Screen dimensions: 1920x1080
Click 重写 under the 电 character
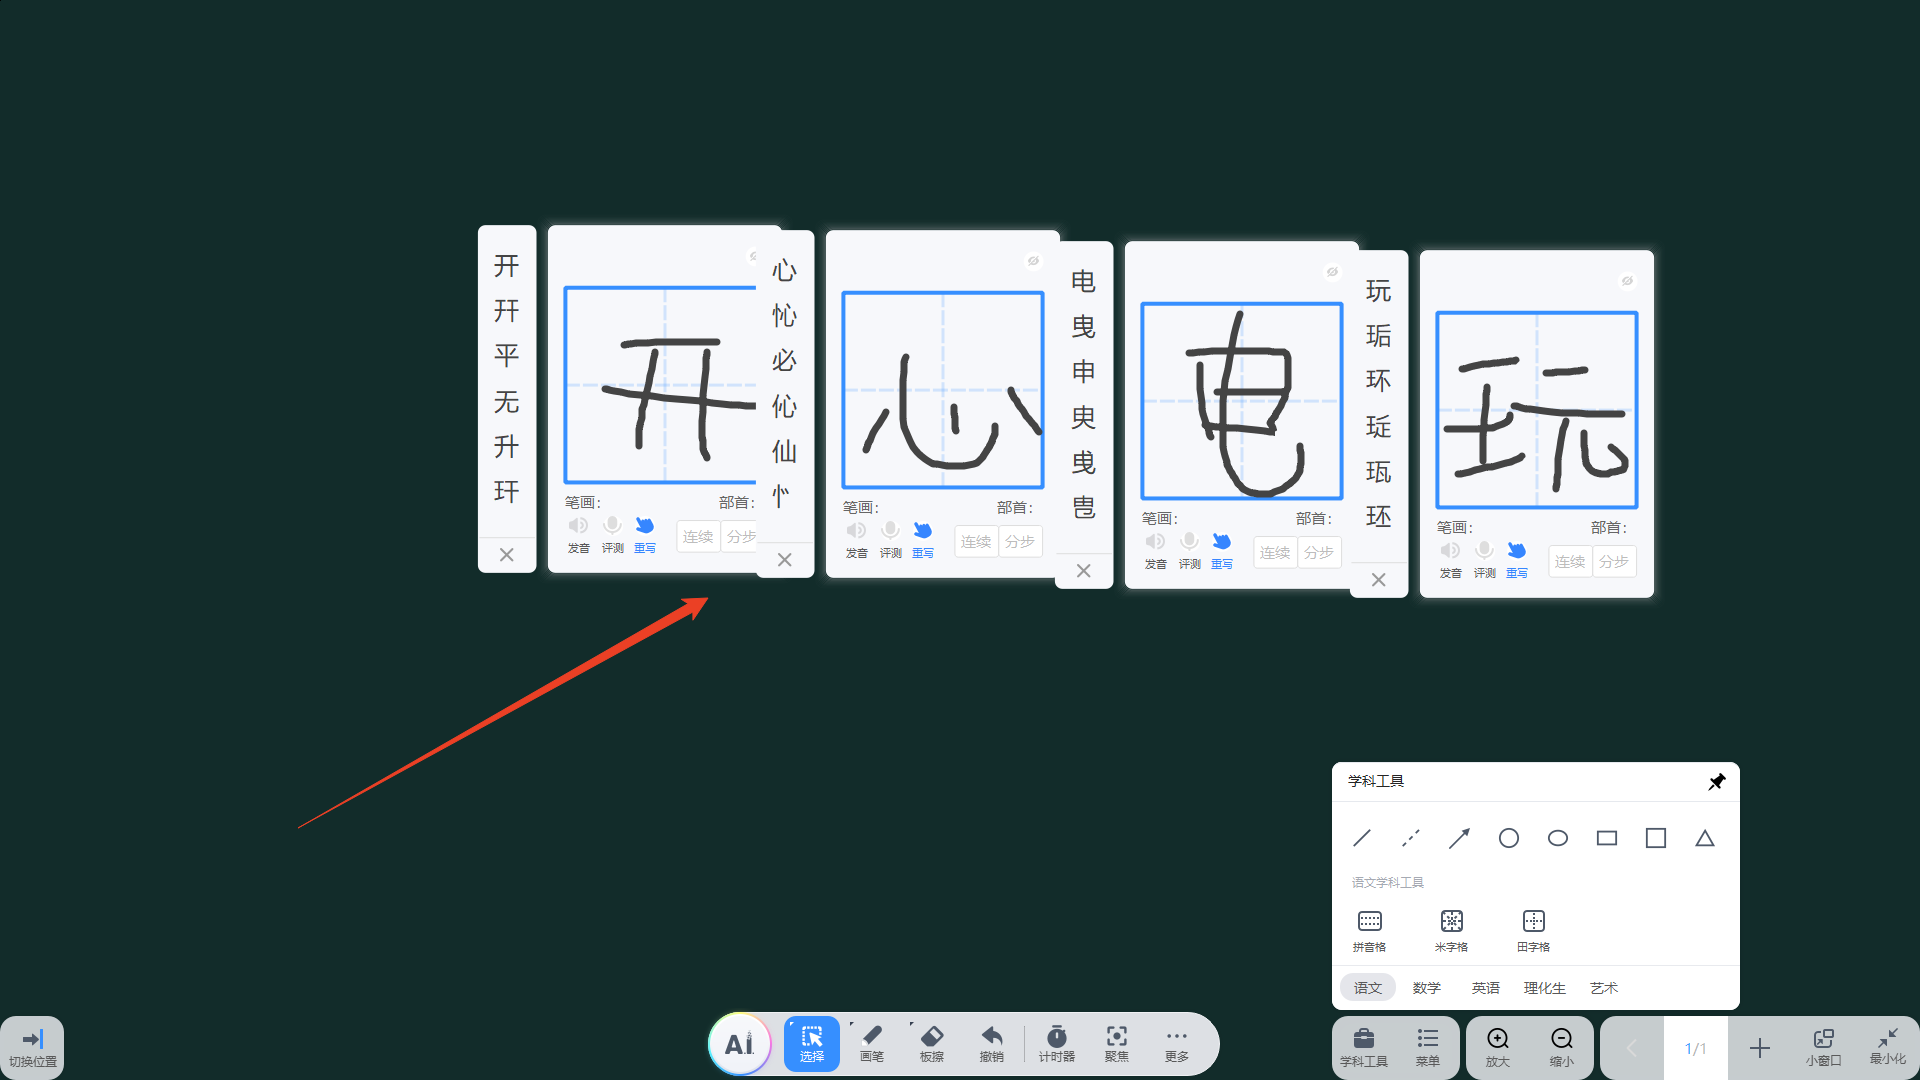pyautogui.click(x=1221, y=550)
